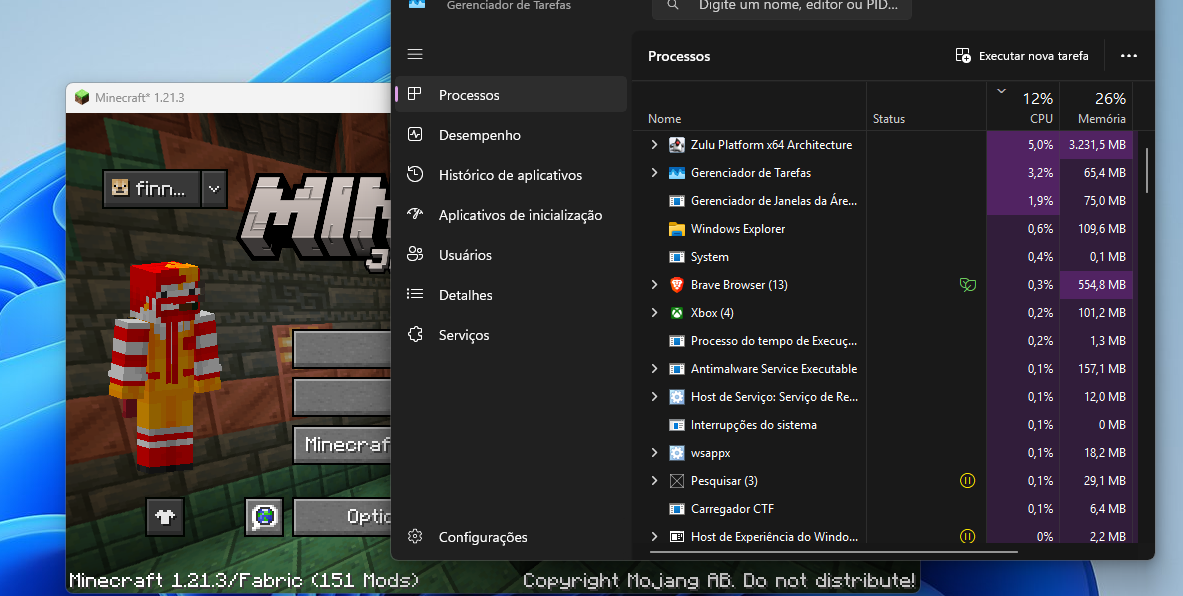Click the Xbox process icon
The height and width of the screenshot is (596, 1183).
click(x=677, y=312)
